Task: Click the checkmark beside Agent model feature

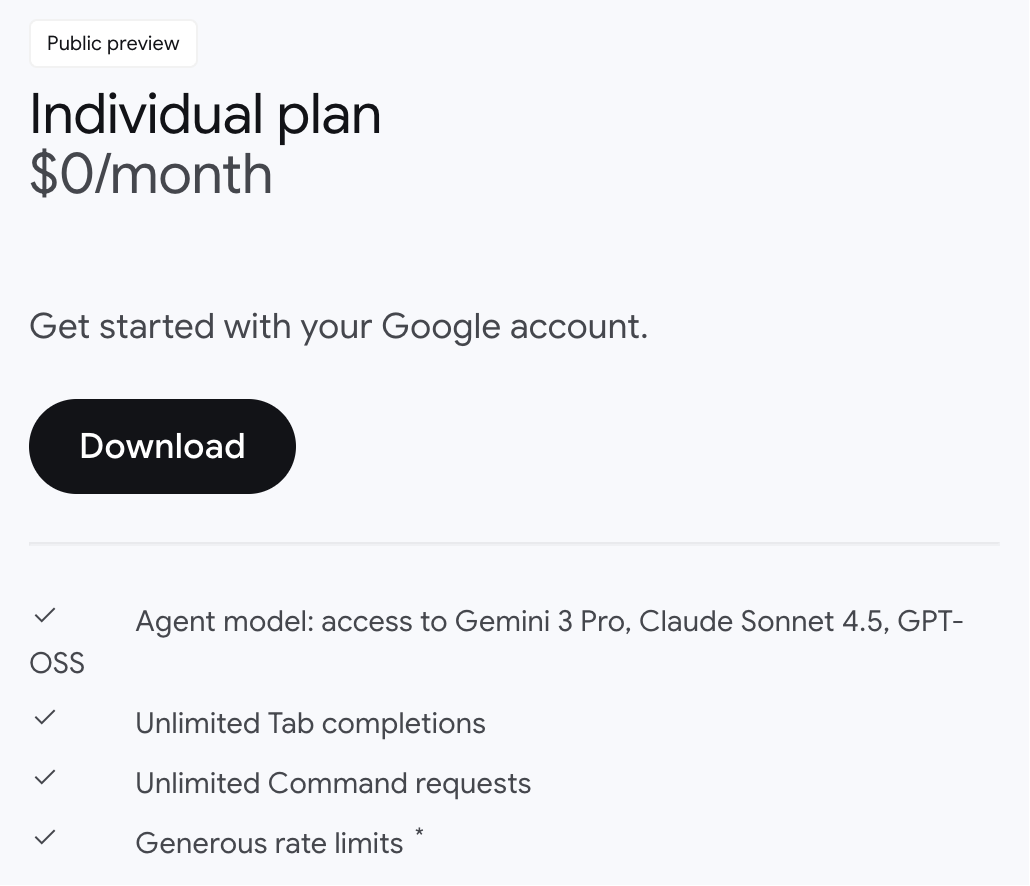Action: 45,615
